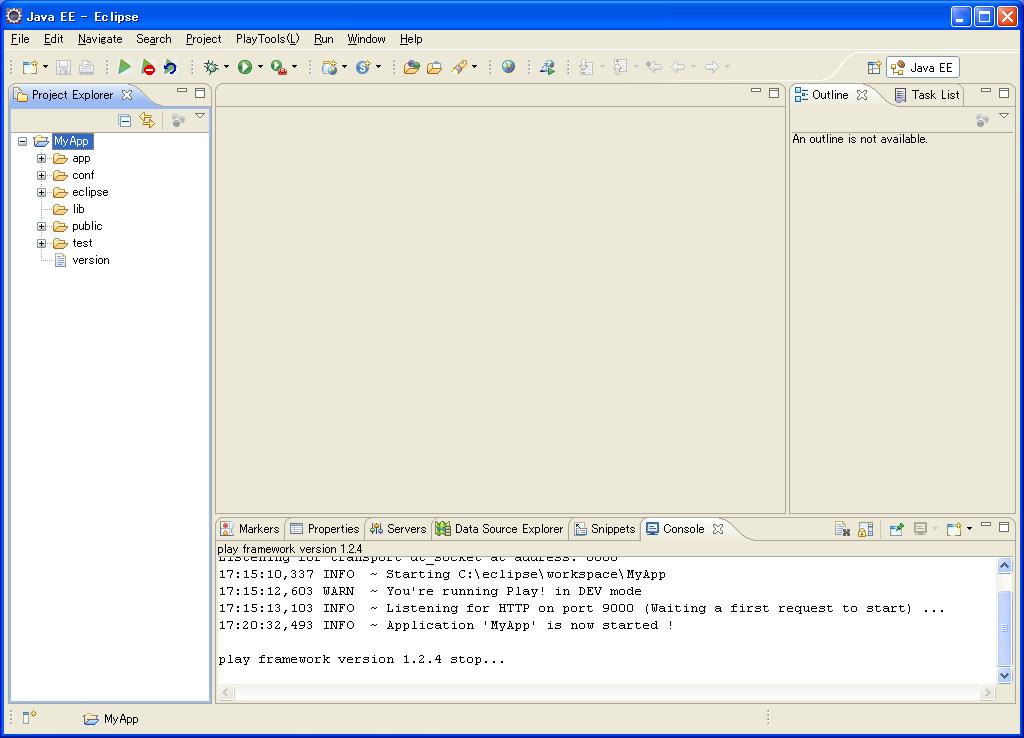The height and width of the screenshot is (738, 1024).
Task: Click Open Console icon
Action: pos(954,529)
